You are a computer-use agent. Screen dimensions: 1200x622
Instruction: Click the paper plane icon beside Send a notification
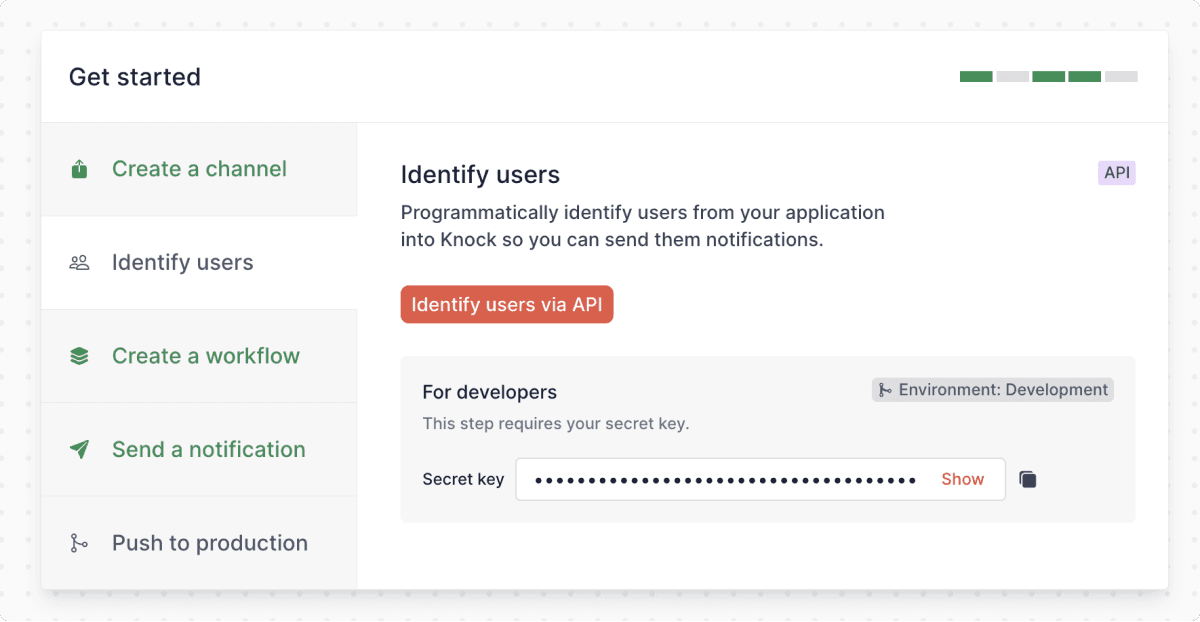79,449
